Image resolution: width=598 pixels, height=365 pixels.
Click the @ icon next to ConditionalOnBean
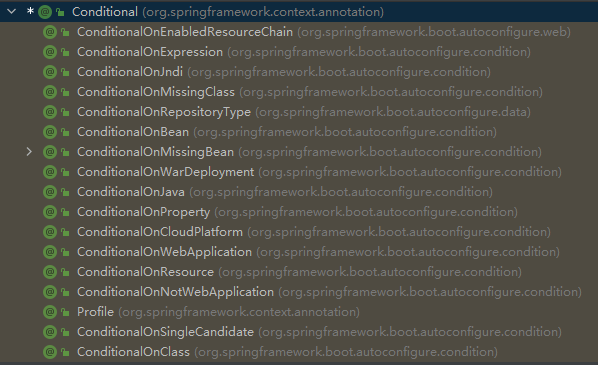[x=50, y=132]
